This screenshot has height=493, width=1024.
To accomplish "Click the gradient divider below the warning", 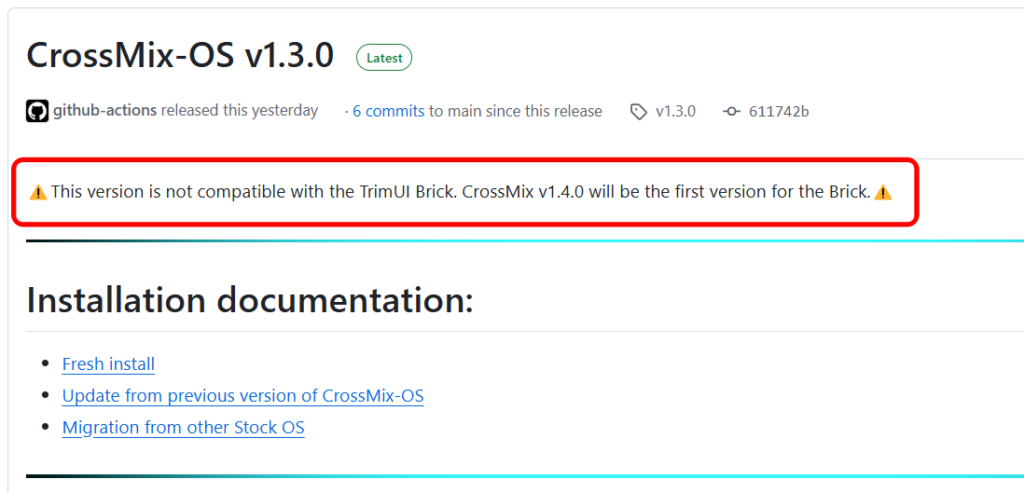I will pyautogui.click(x=525, y=241).
